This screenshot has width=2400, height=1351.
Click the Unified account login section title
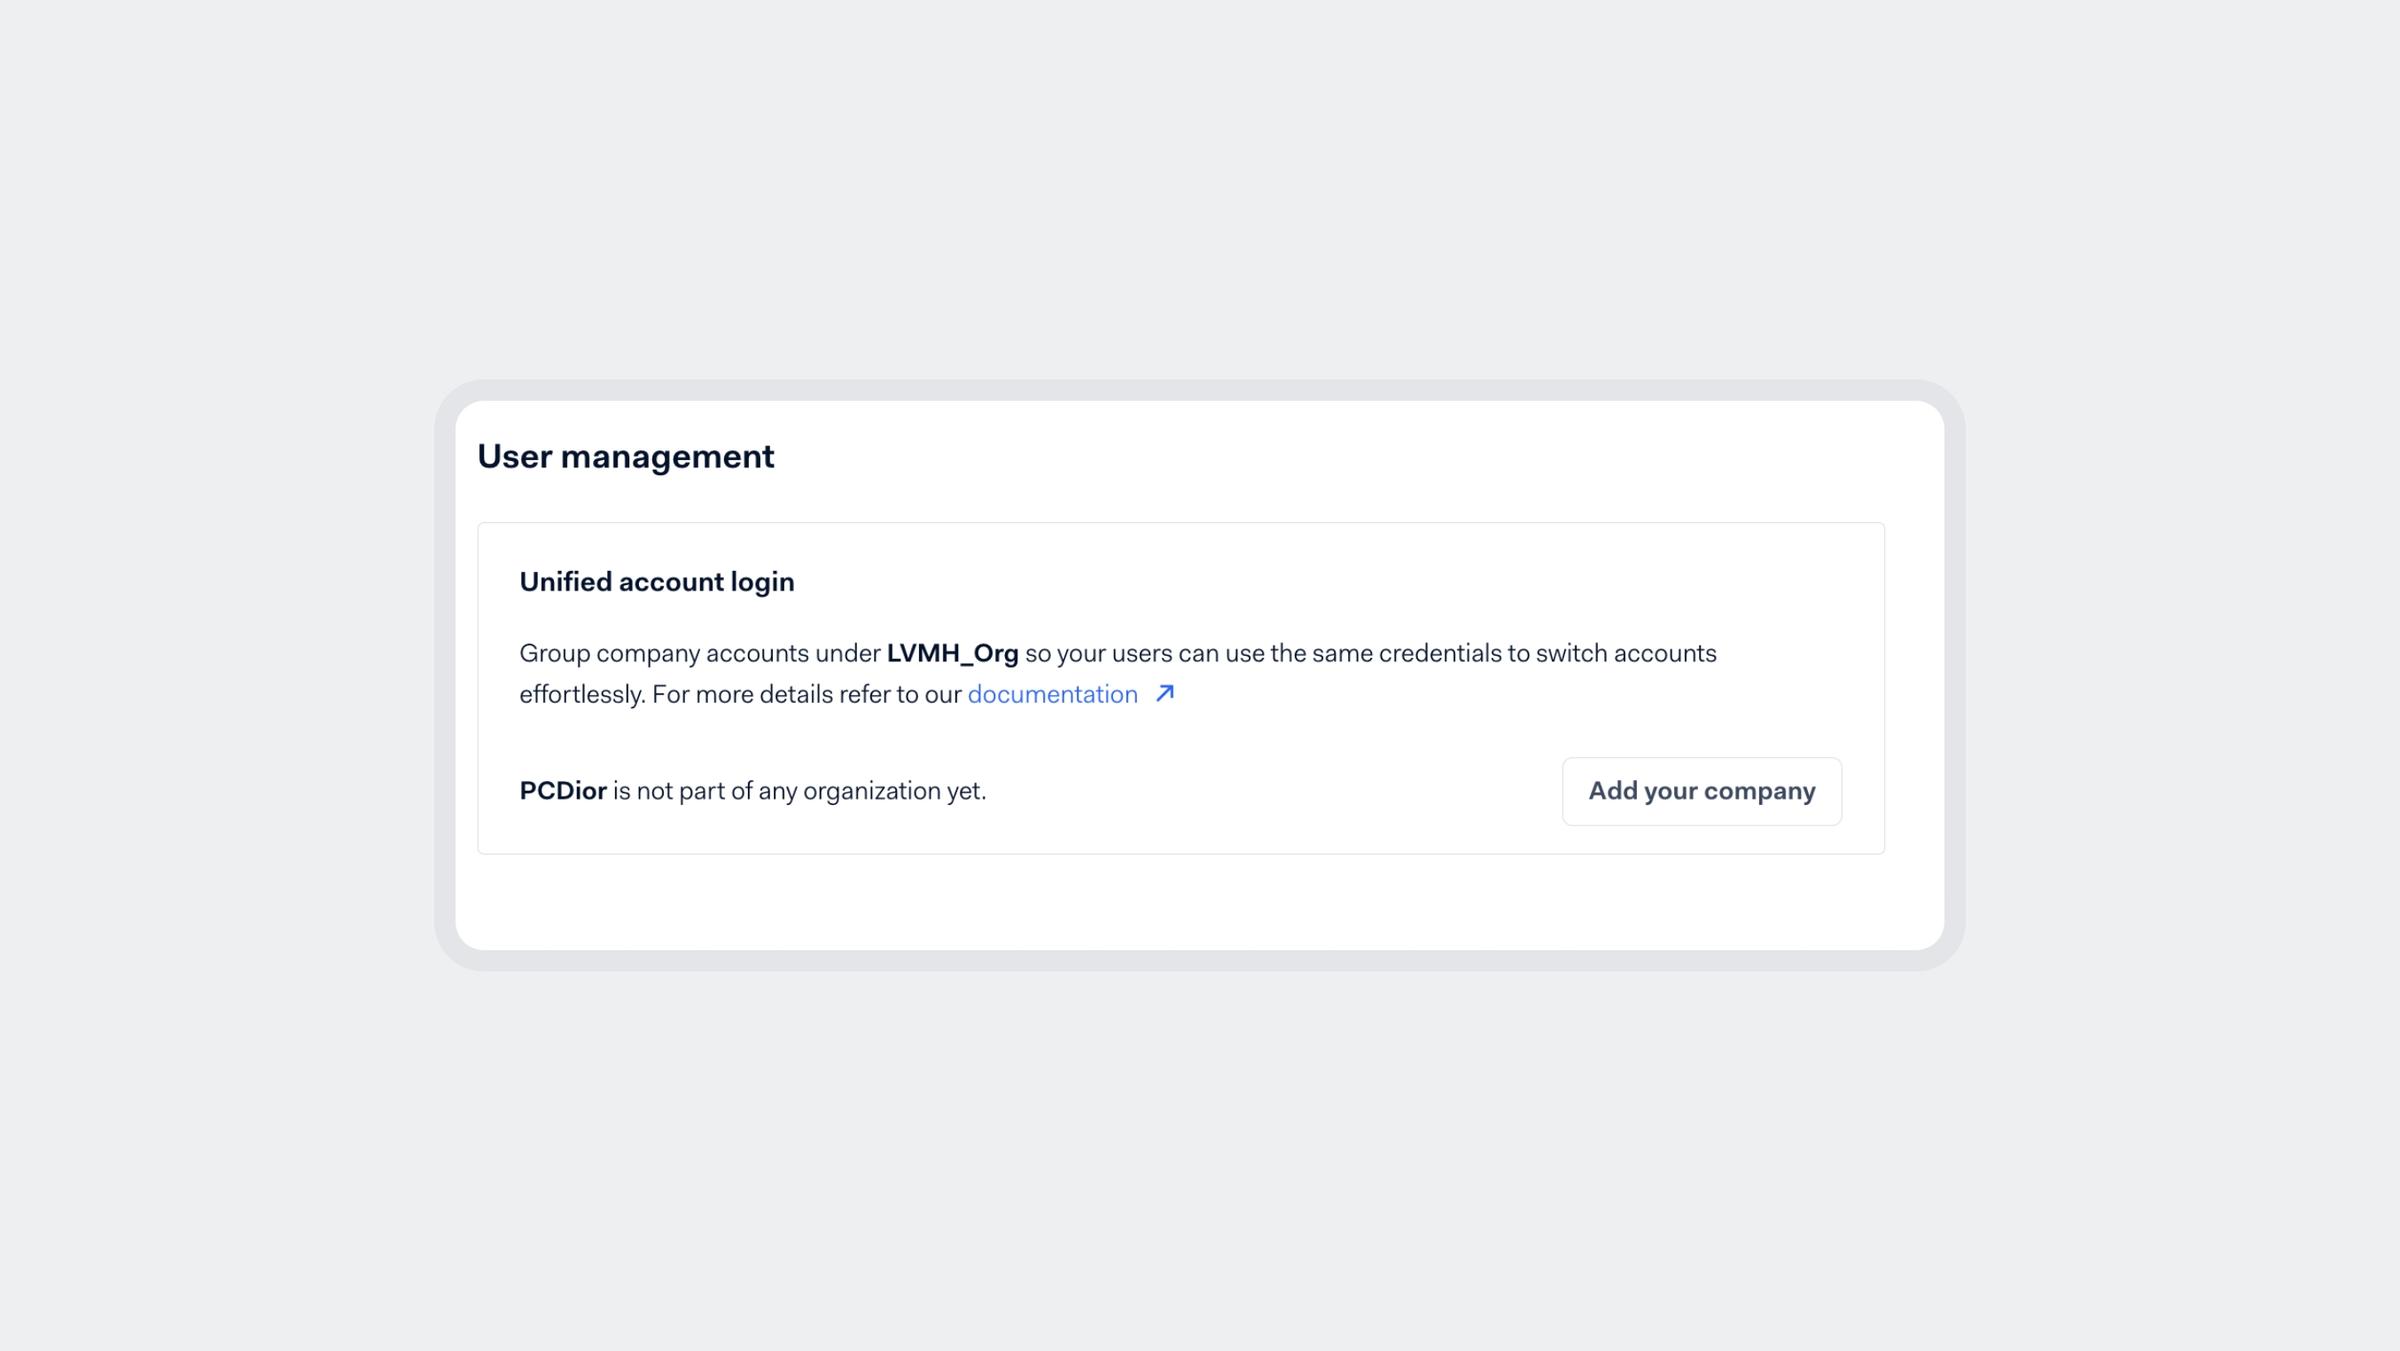tap(656, 581)
